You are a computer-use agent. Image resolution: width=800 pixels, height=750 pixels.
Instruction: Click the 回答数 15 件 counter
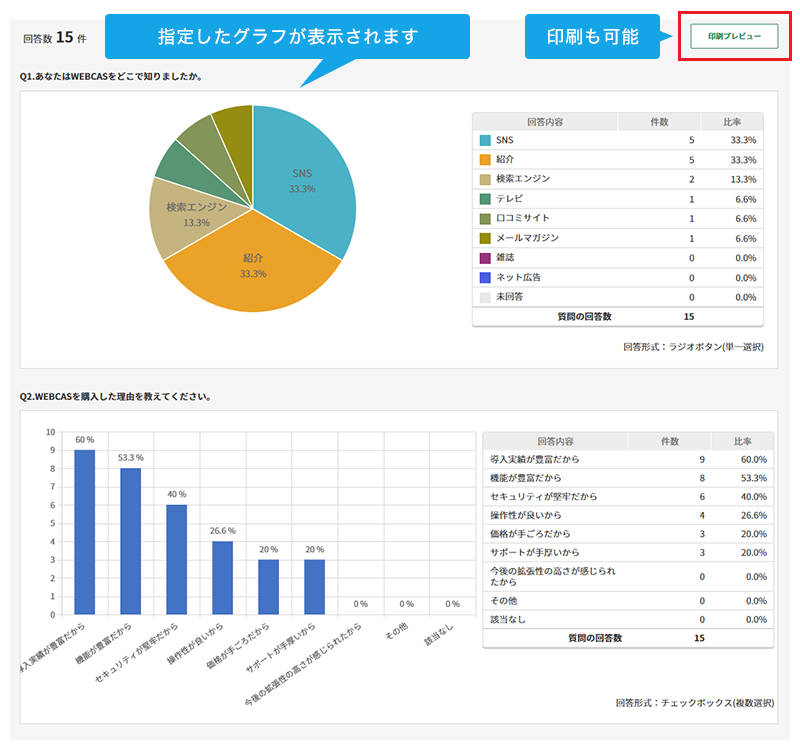55,37
